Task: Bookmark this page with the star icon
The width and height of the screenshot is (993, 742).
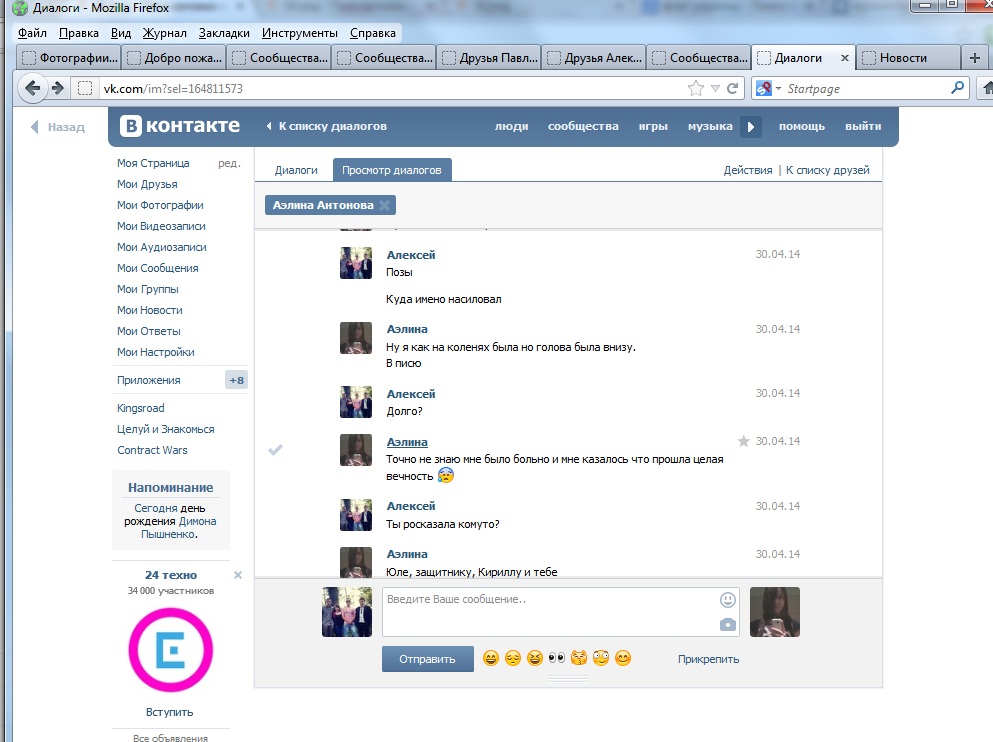Action: click(695, 89)
